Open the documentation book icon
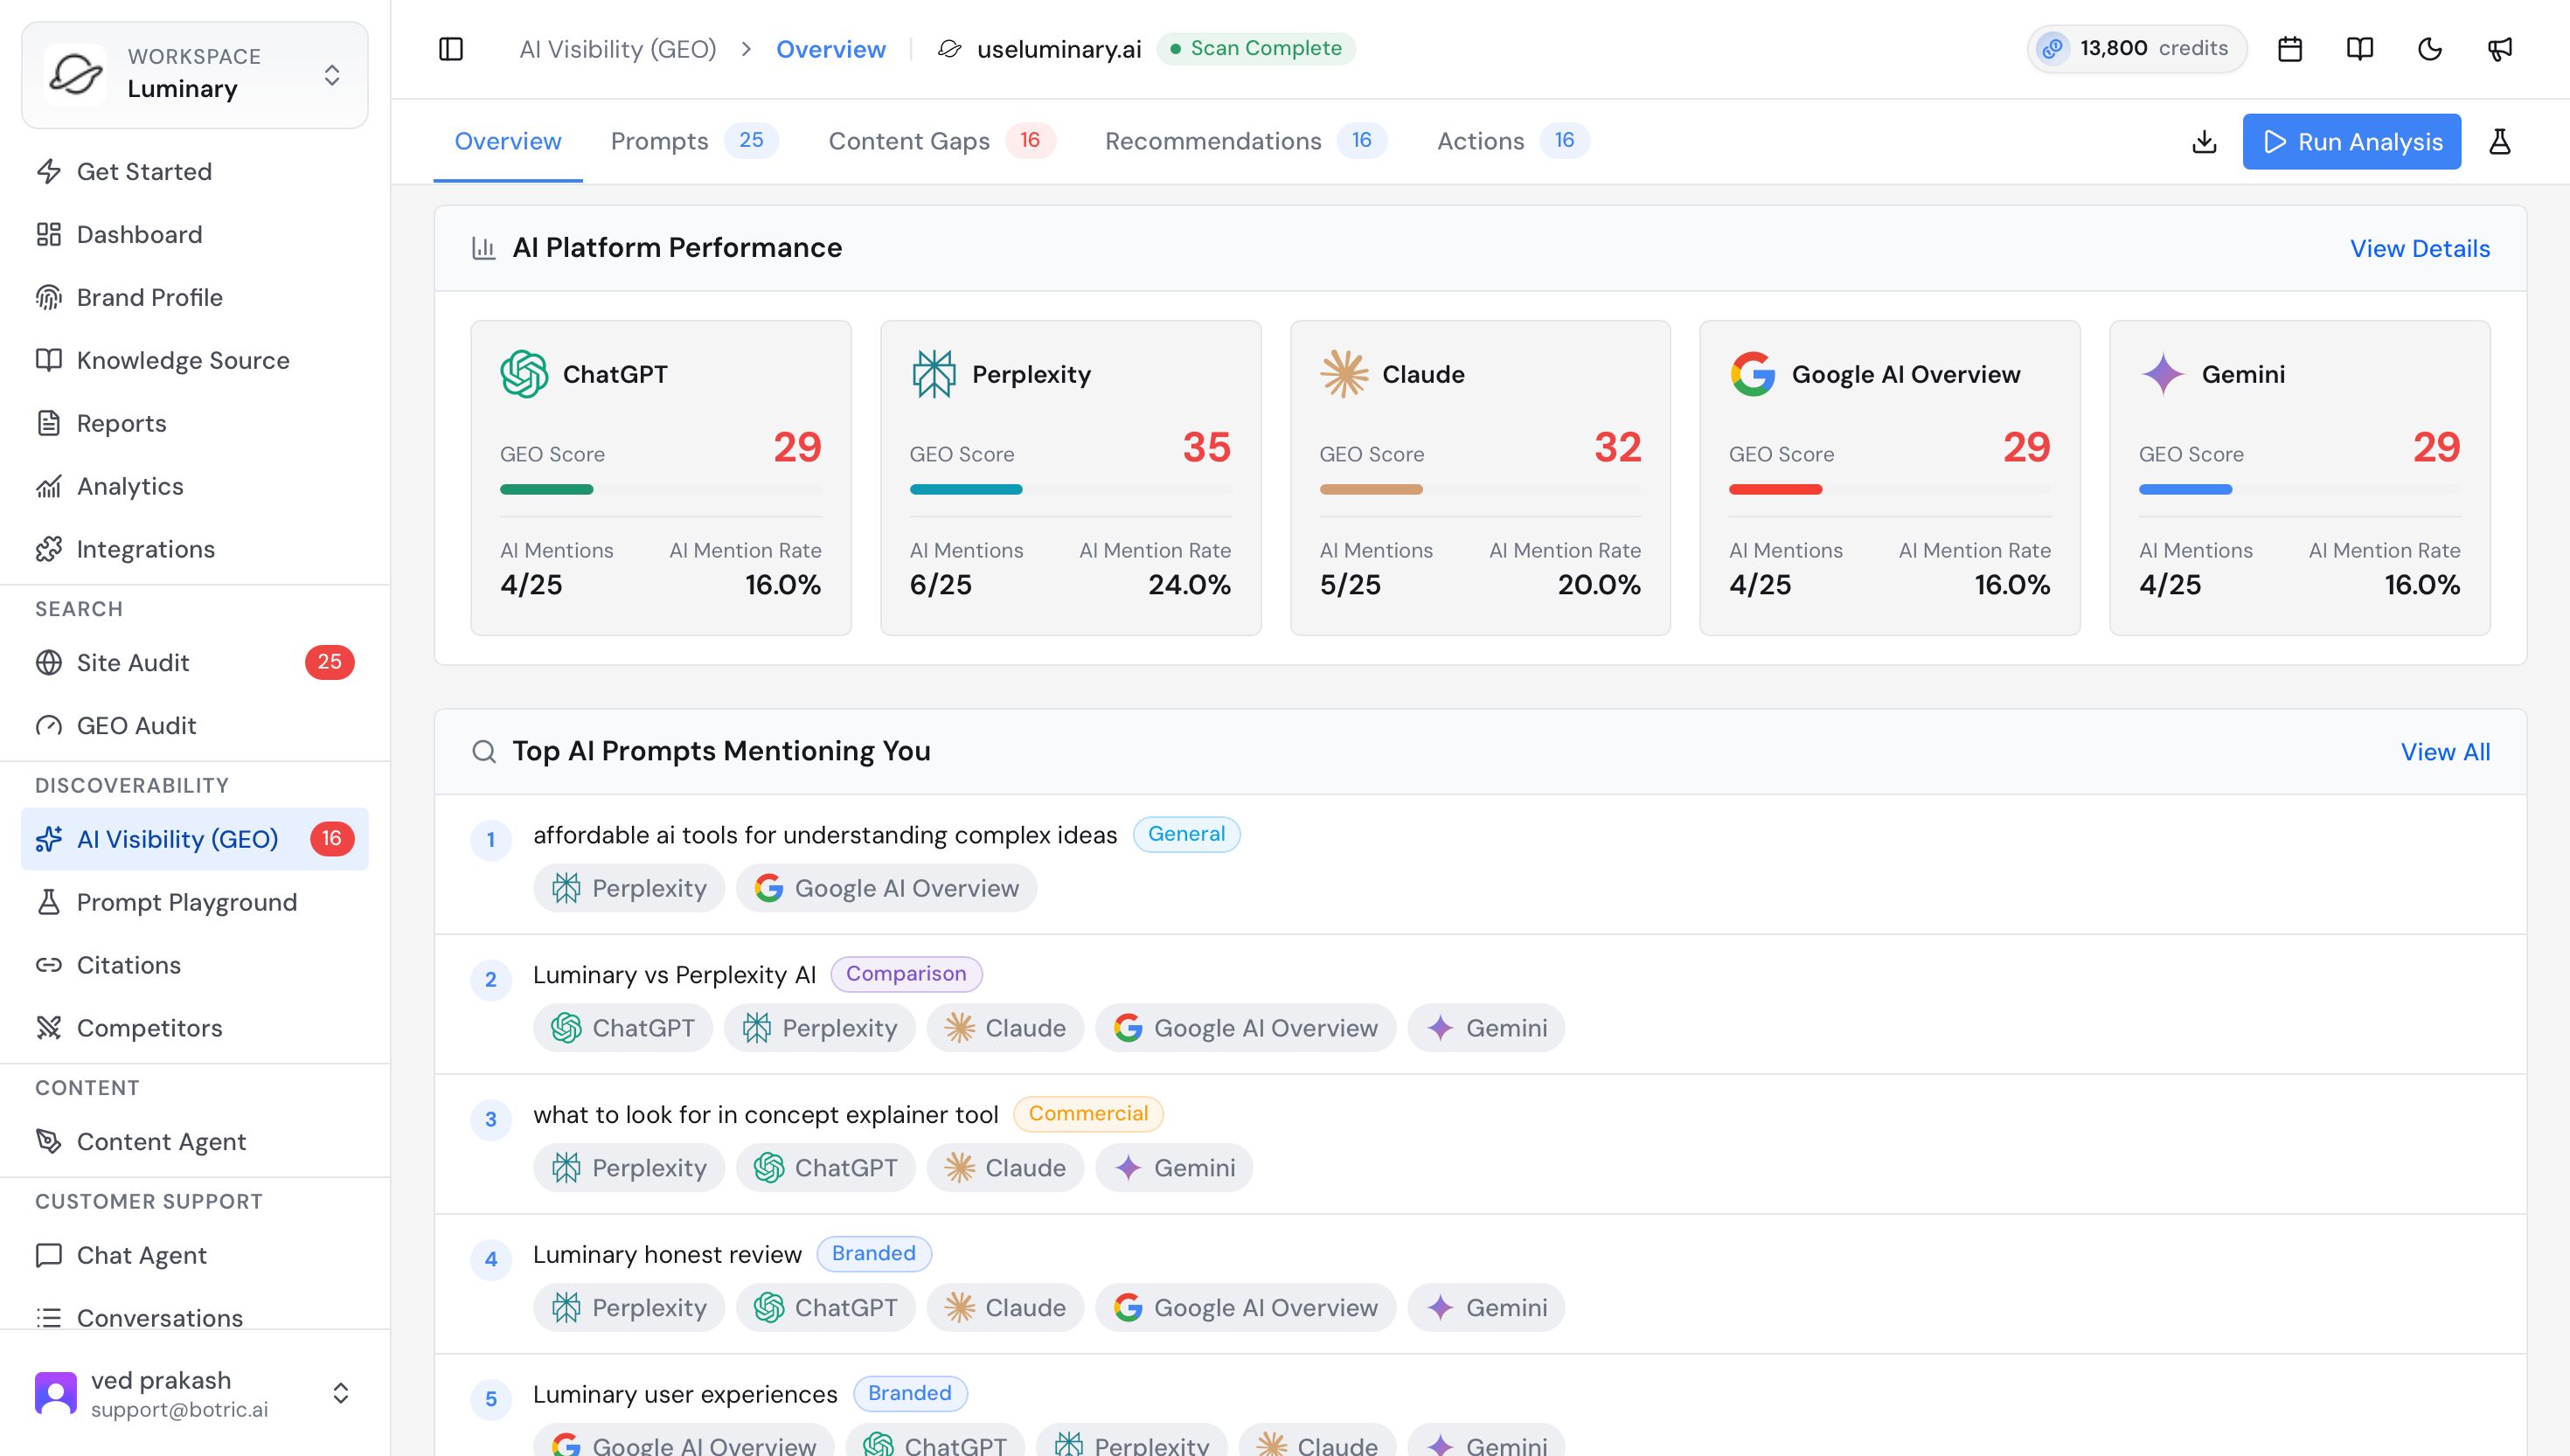Image resolution: width=2570 pixels, height=1456 pixels. pos(2360,49)
